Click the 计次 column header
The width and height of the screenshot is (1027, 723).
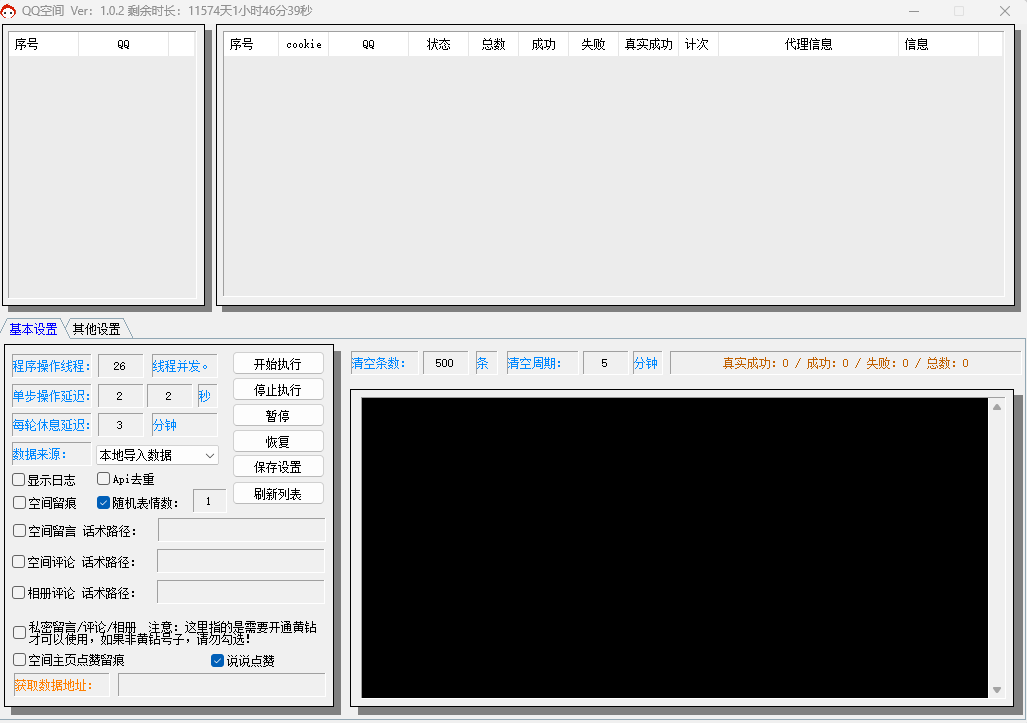pos(698,44)
